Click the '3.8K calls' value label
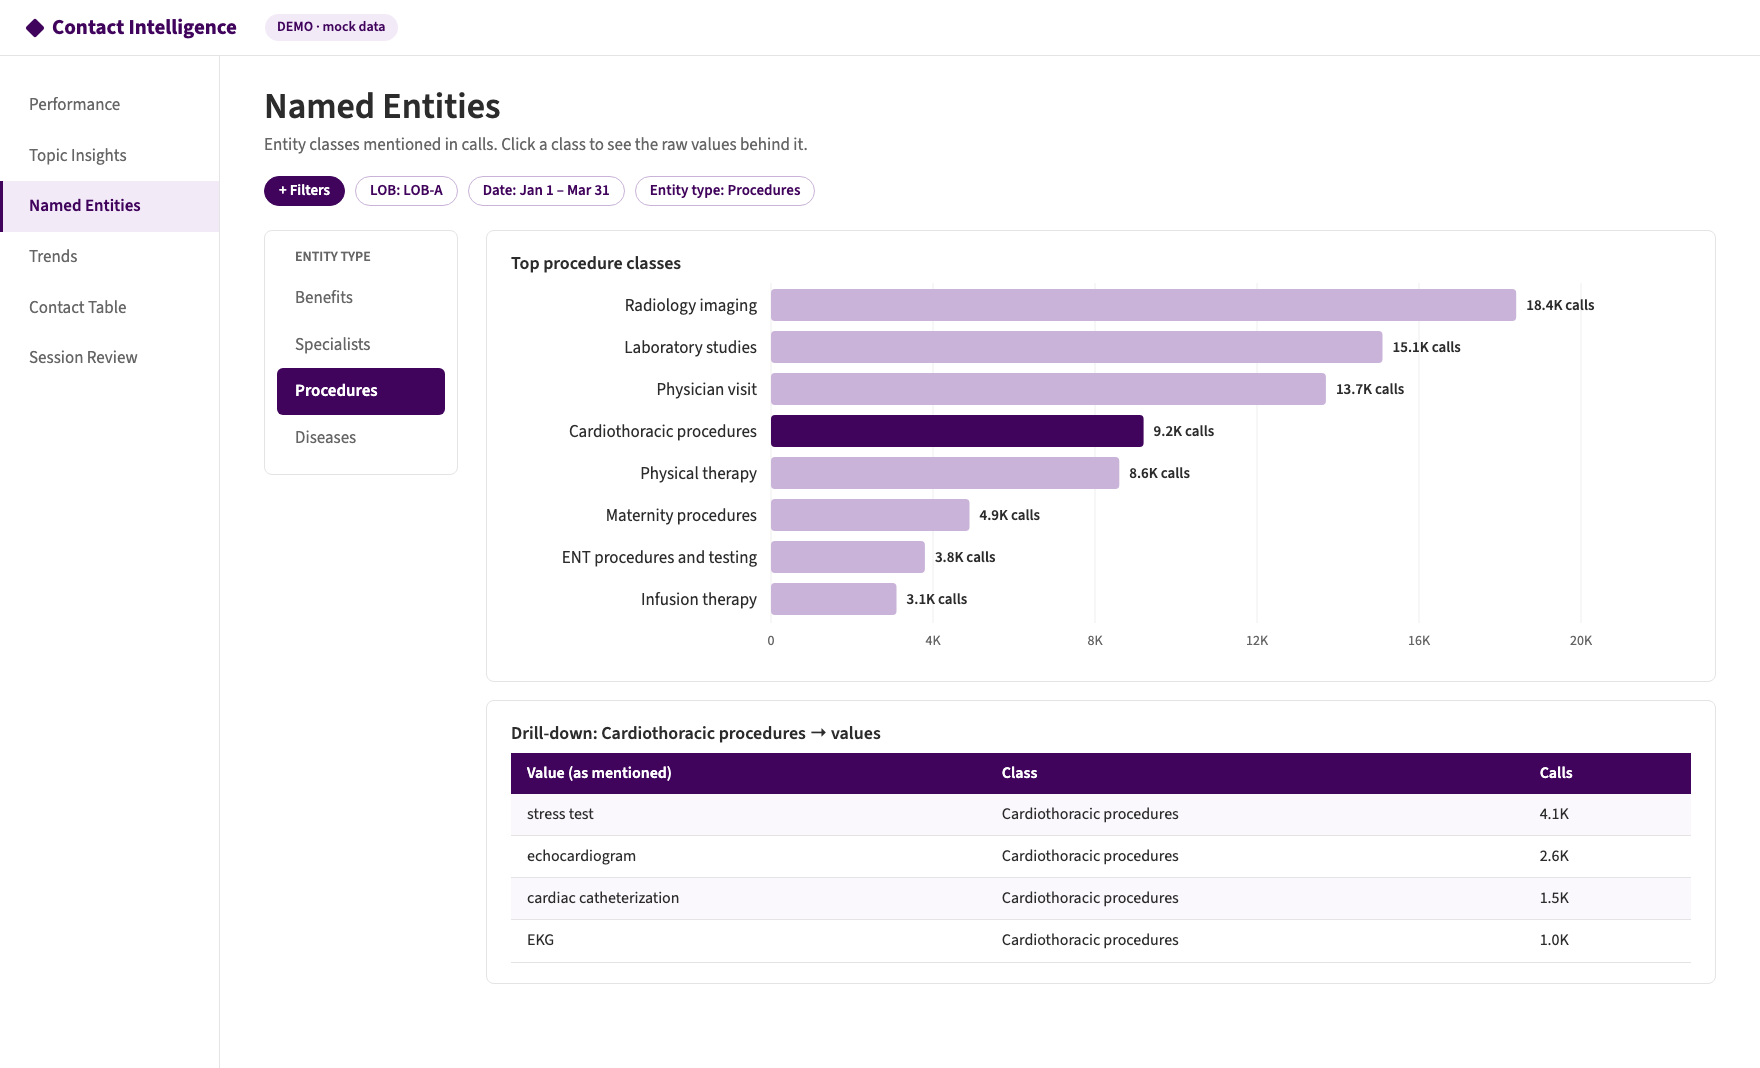 pyautogui.click(x=965, y=558)
